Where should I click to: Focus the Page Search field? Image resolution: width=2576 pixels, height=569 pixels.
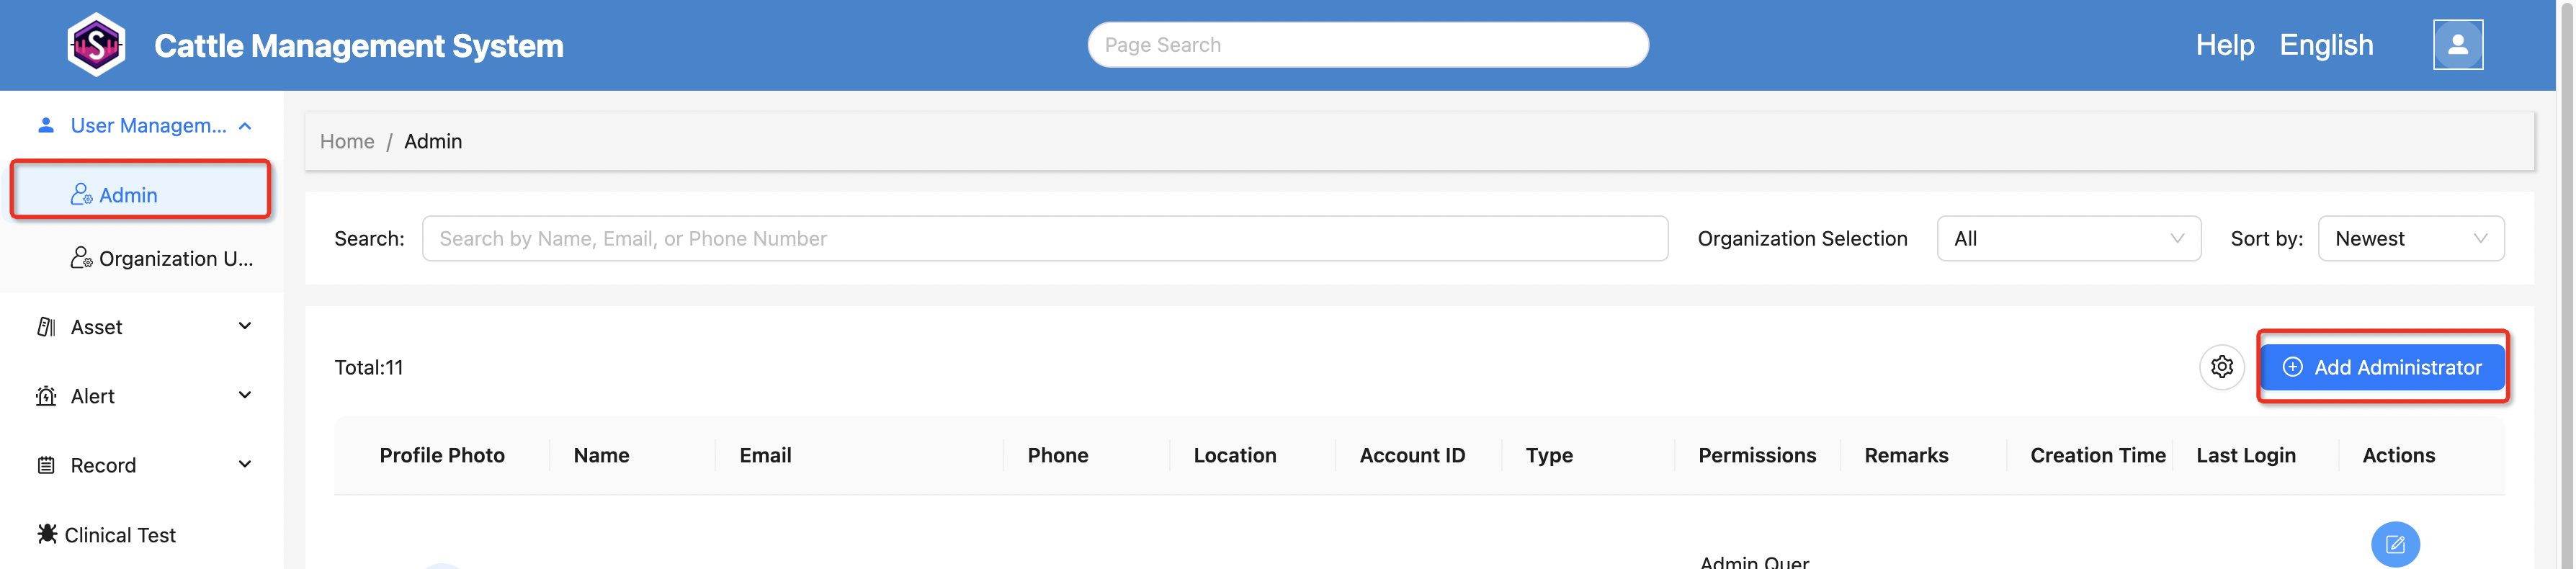coord(1367,45)
